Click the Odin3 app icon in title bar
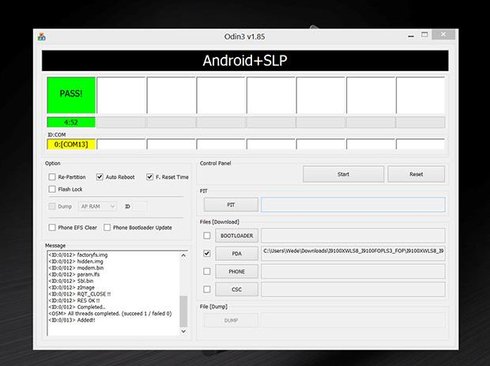Image resolution: width=490 pixels, height=366 pixels. click(42, 37)
